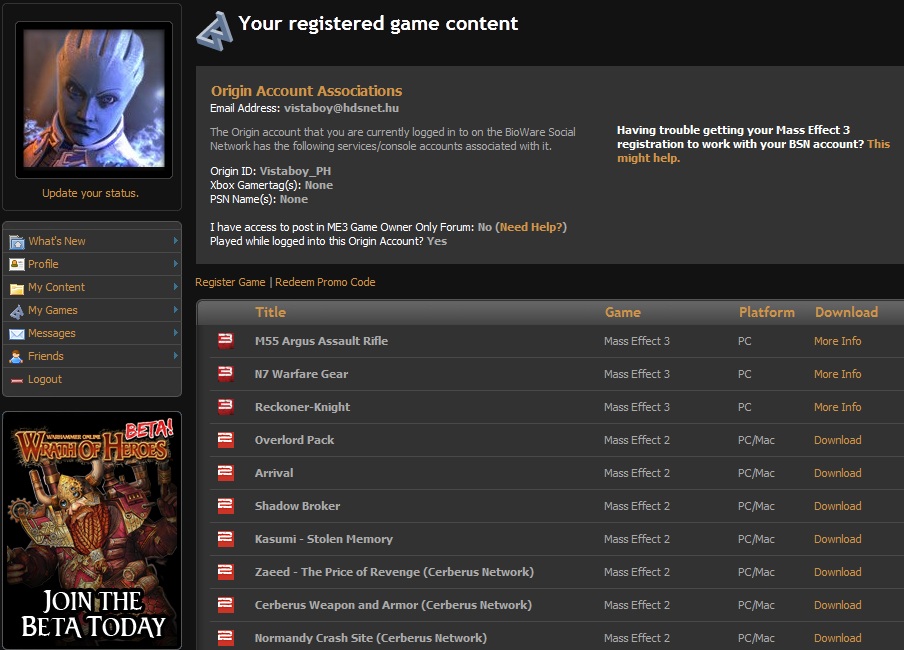Click the Logout red icon
This screenshot has width=904, height=650.
coord(17,380)
